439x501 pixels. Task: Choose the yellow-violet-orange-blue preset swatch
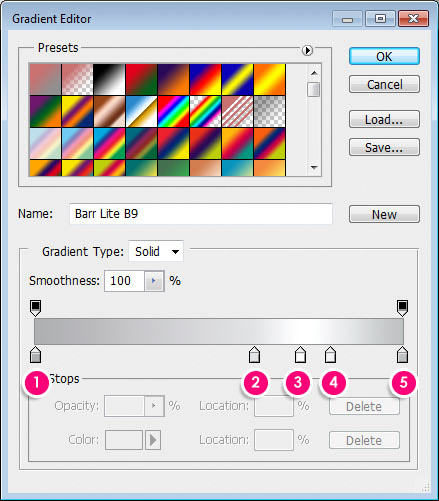(77, 111)
